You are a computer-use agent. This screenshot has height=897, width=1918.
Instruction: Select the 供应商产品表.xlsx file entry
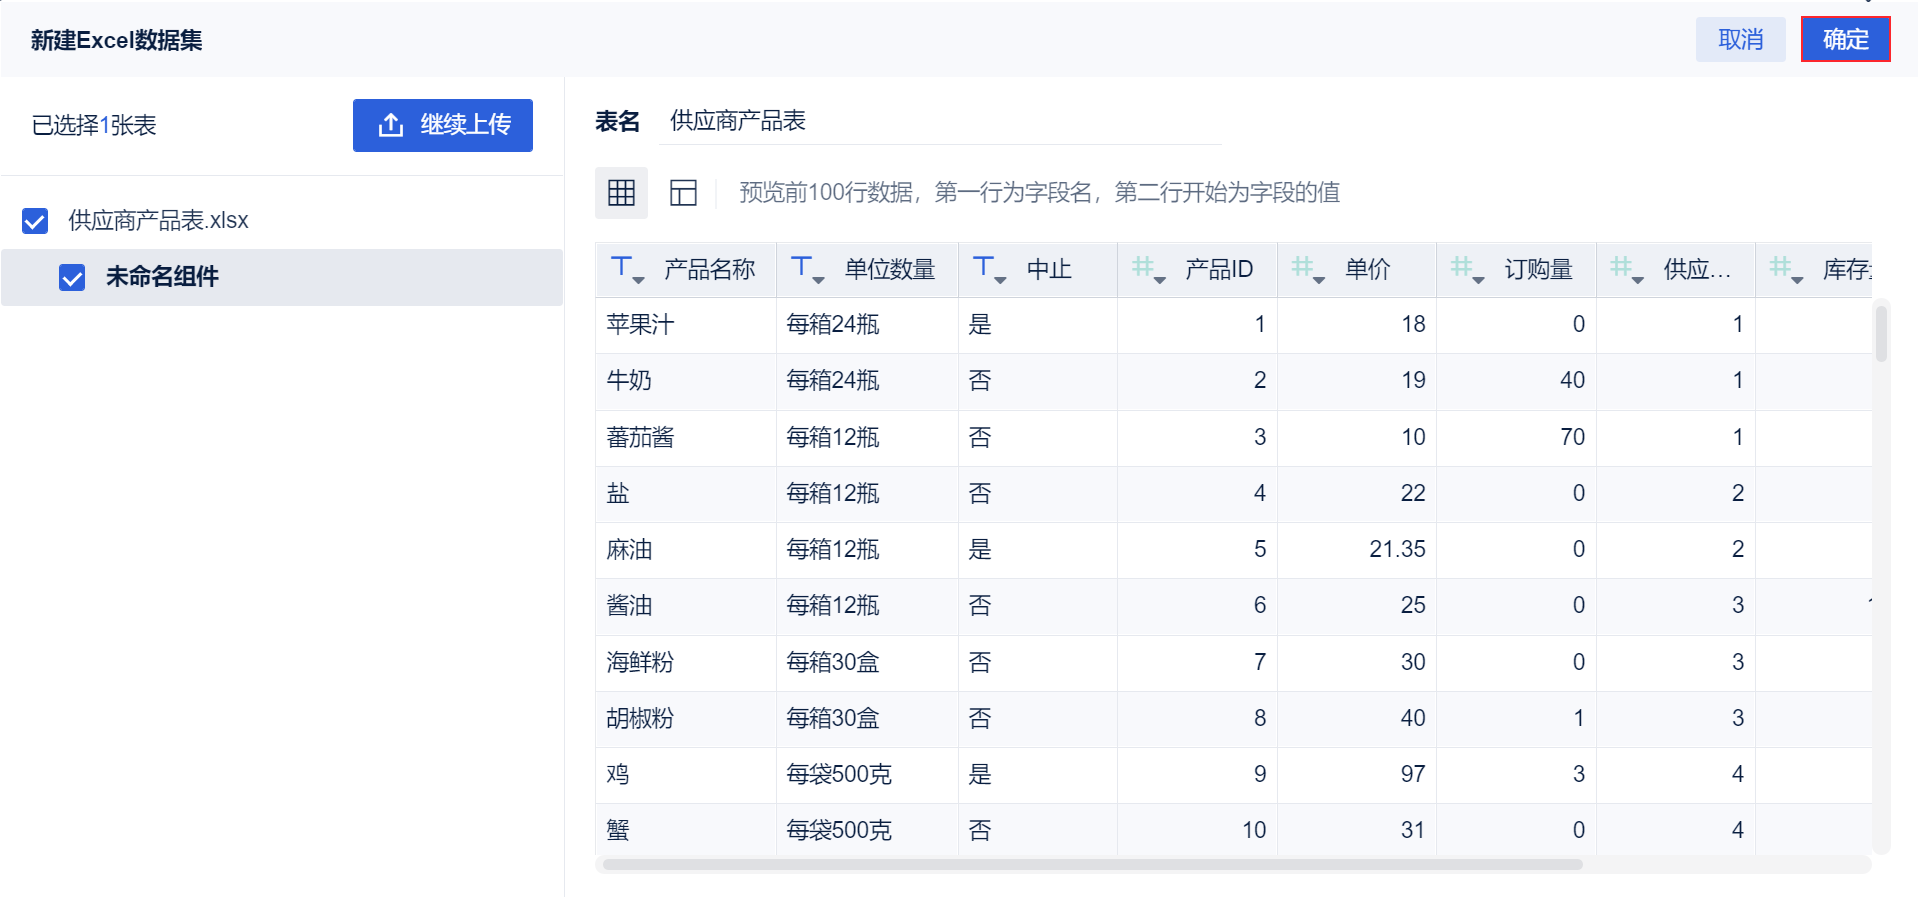click(158, 221)
